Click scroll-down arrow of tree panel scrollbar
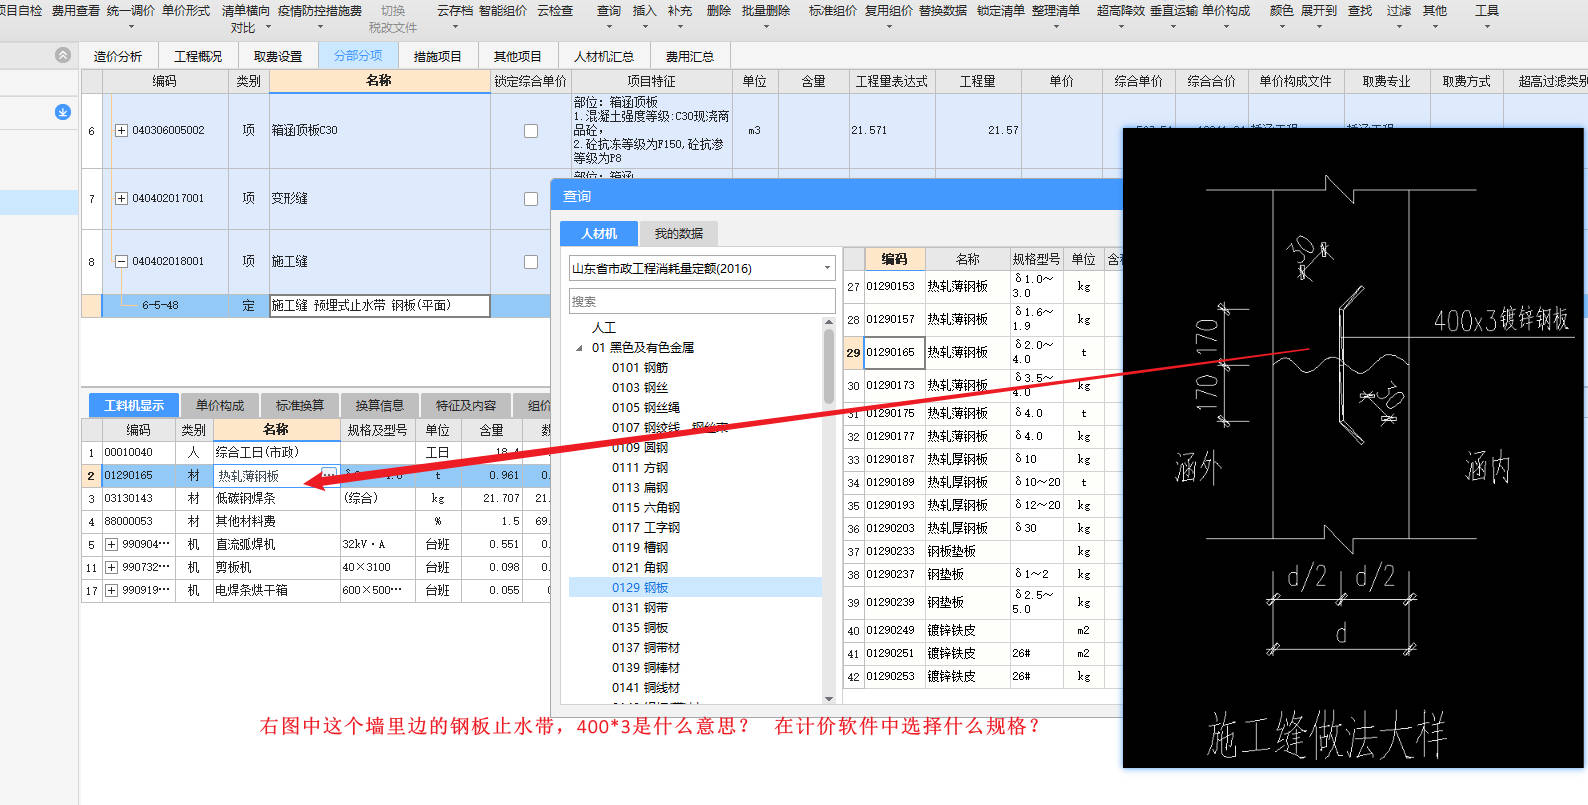This screenshot has width=1588, height=805. (829, 698)
